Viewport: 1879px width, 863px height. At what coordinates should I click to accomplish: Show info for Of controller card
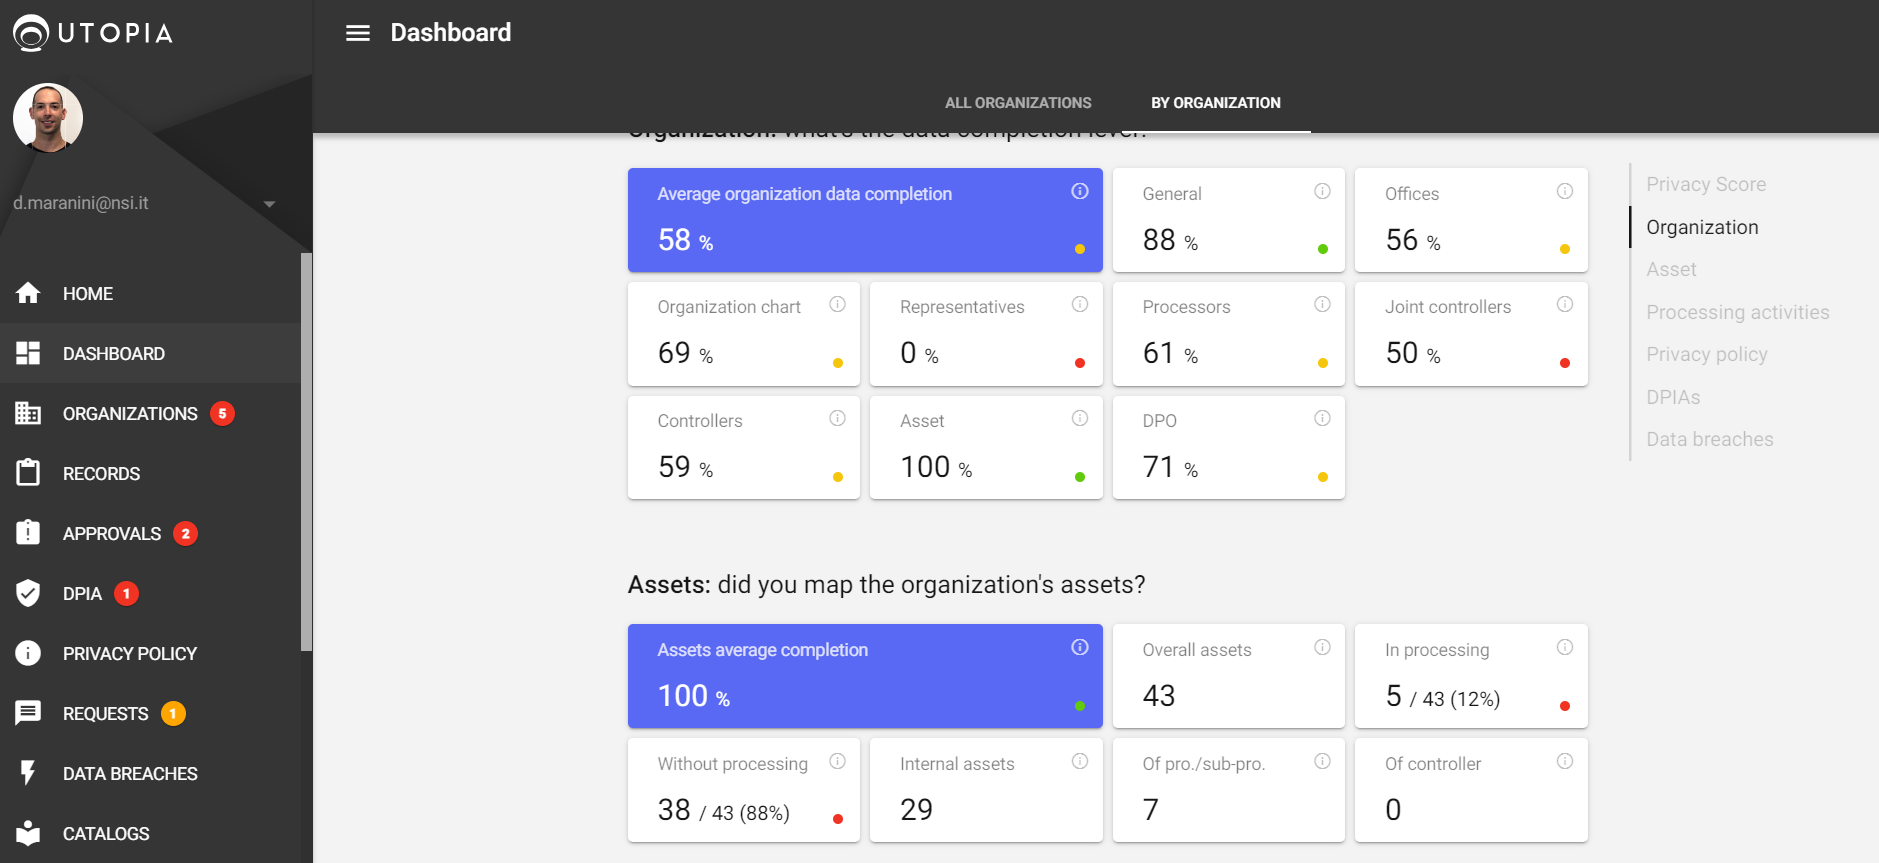pyautogui.click(x=1565, y=761)
